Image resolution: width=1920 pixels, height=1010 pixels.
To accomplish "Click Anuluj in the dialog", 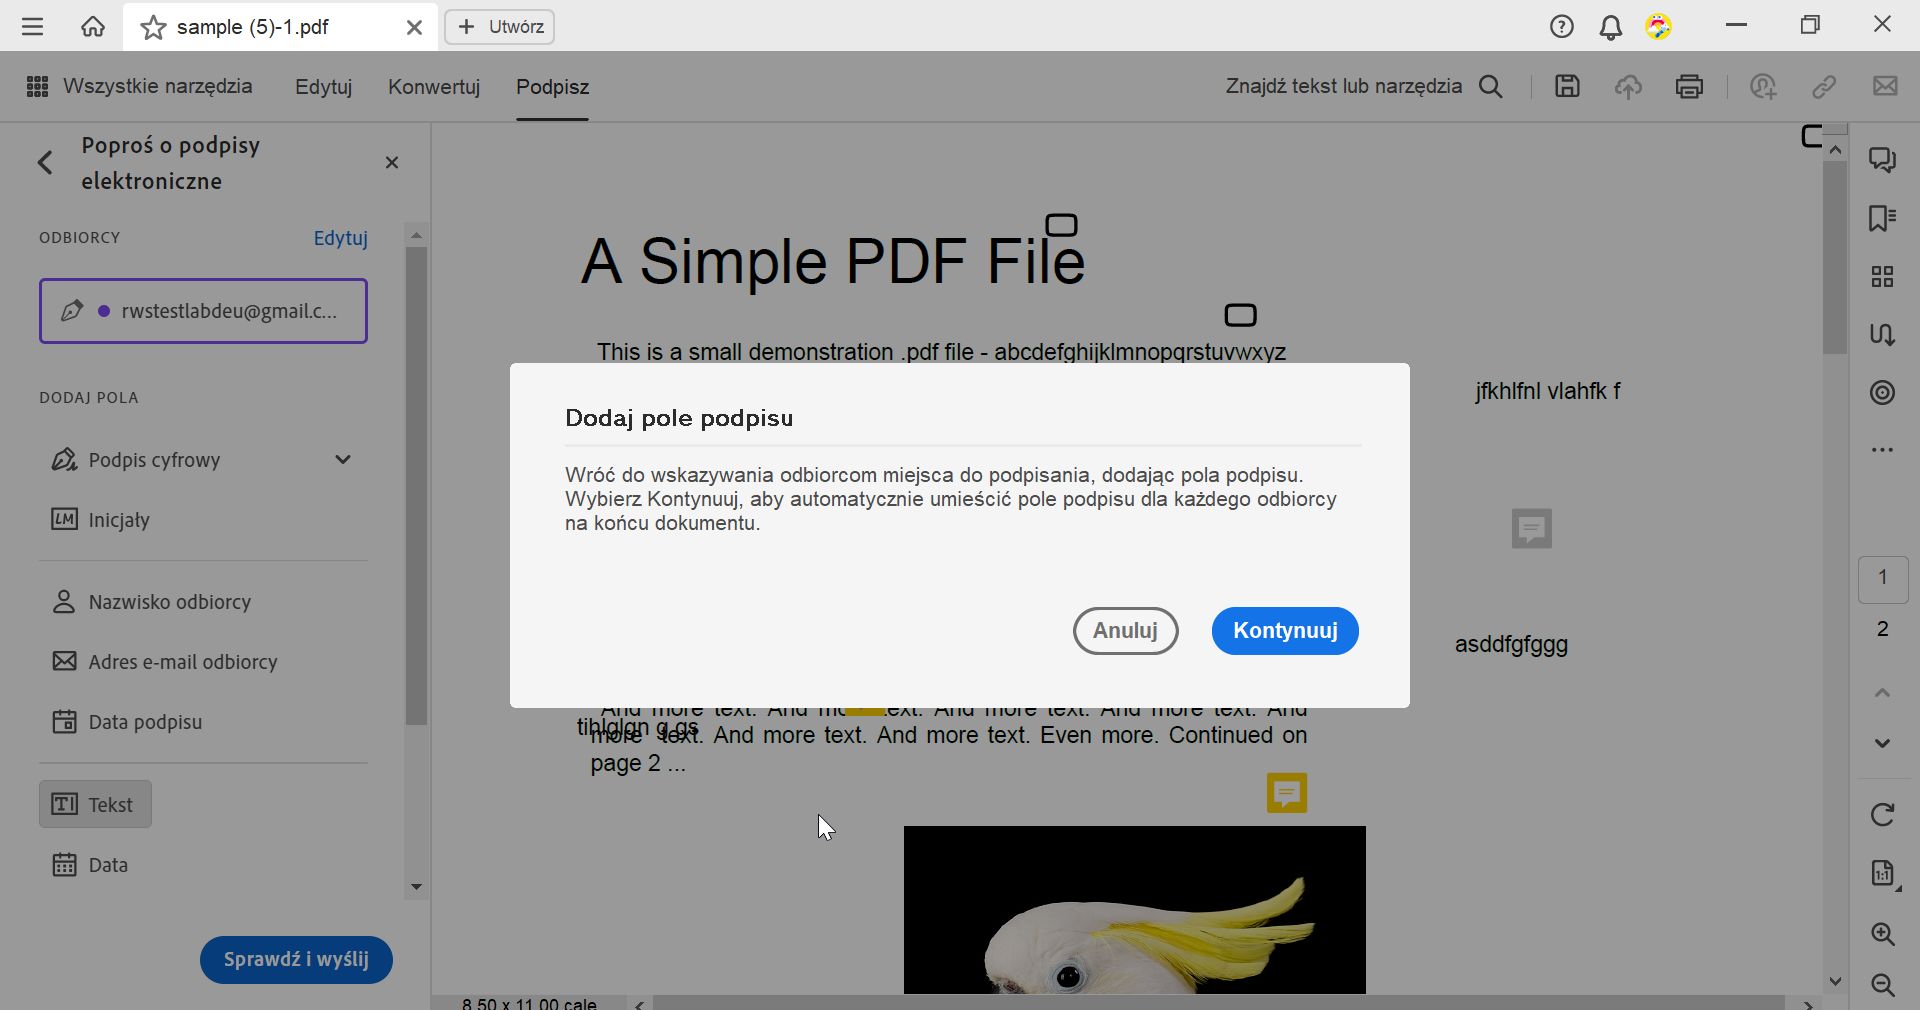I will coord(1125,631).
